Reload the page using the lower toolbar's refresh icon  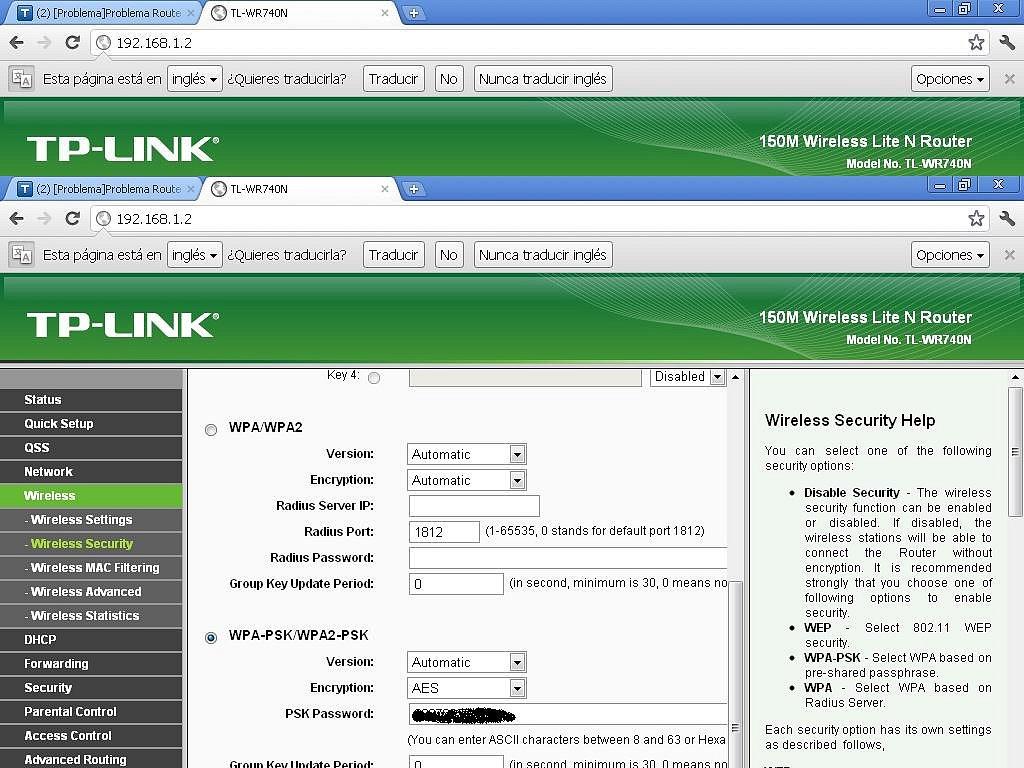pos(72,218)
